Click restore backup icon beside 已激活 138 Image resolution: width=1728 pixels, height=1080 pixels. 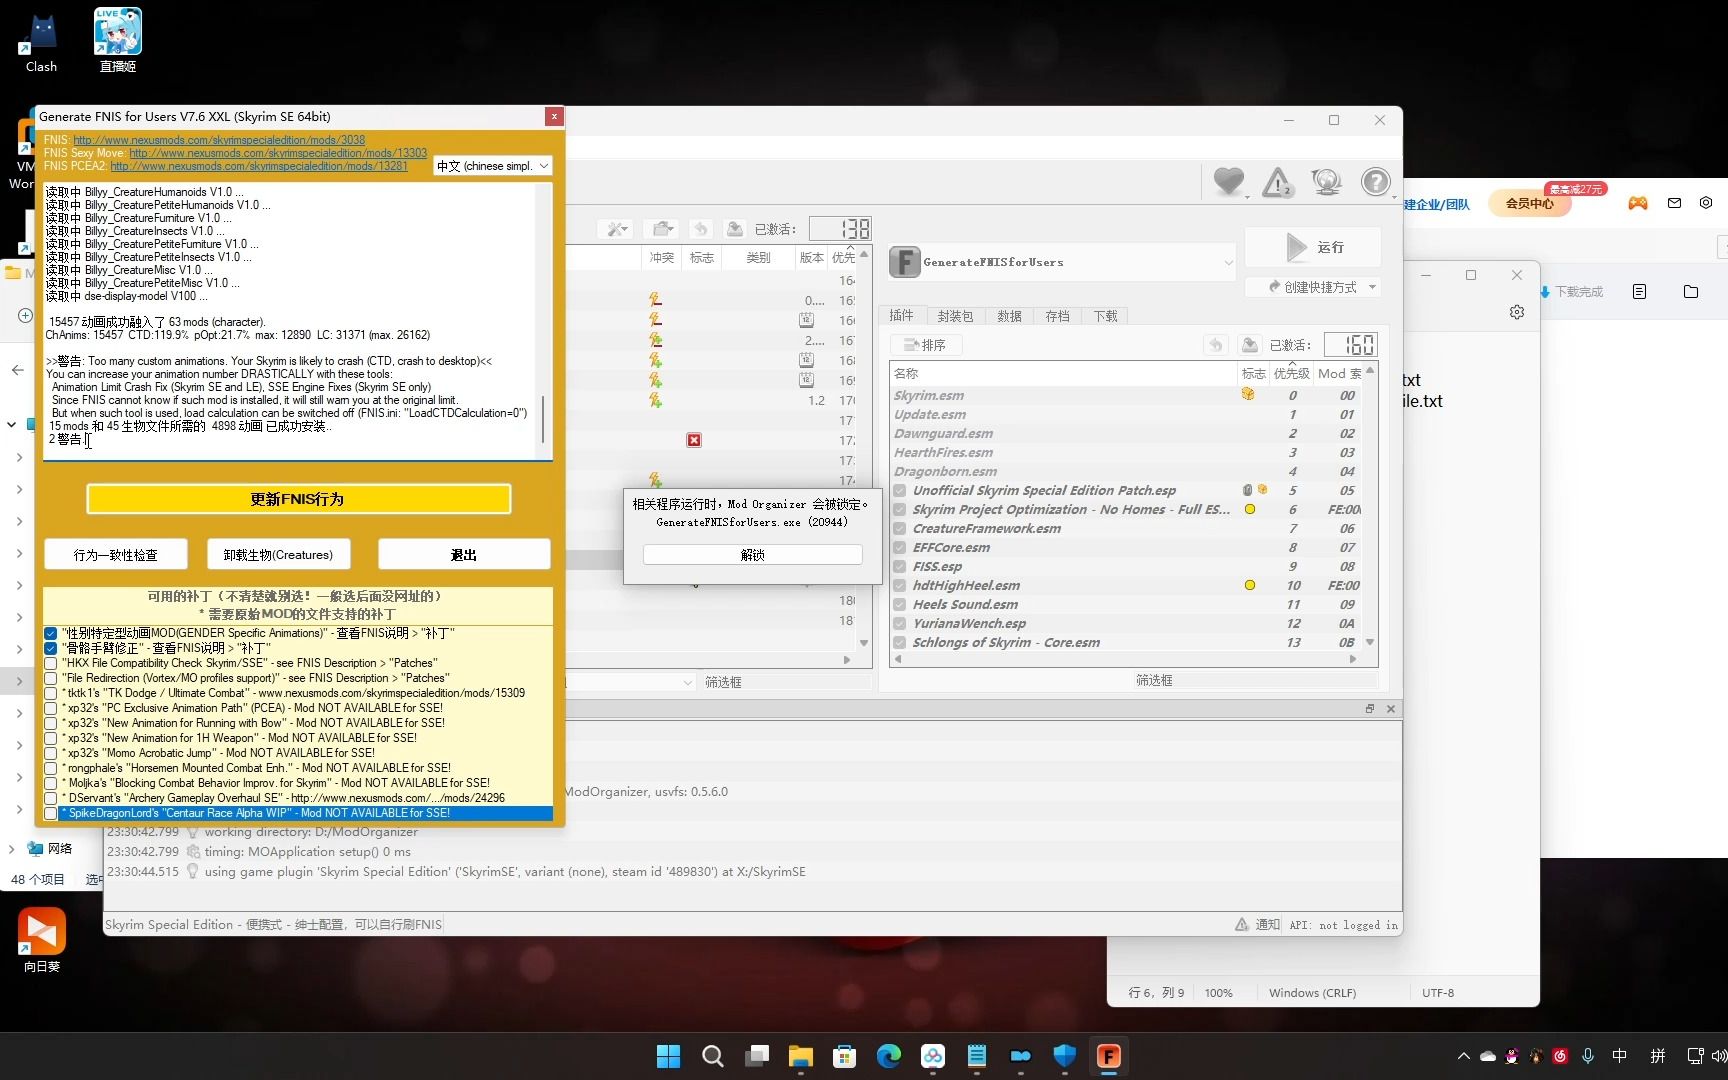point(701,229)
